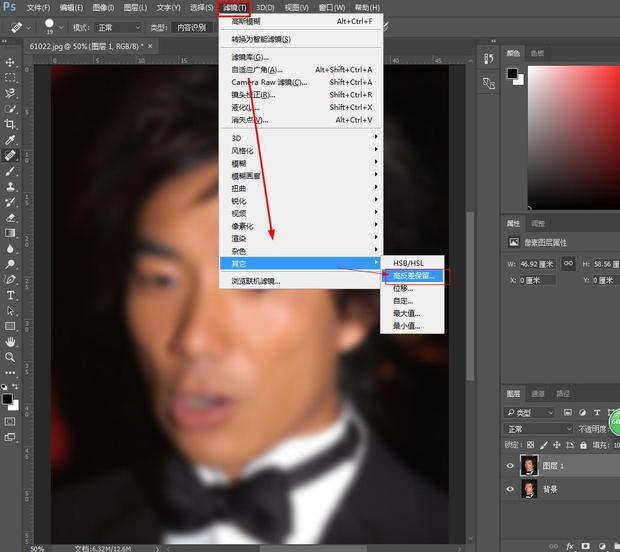Open the 滤镜库 filter gallery entry
620x552 pixels.
[x=250, y=57]
